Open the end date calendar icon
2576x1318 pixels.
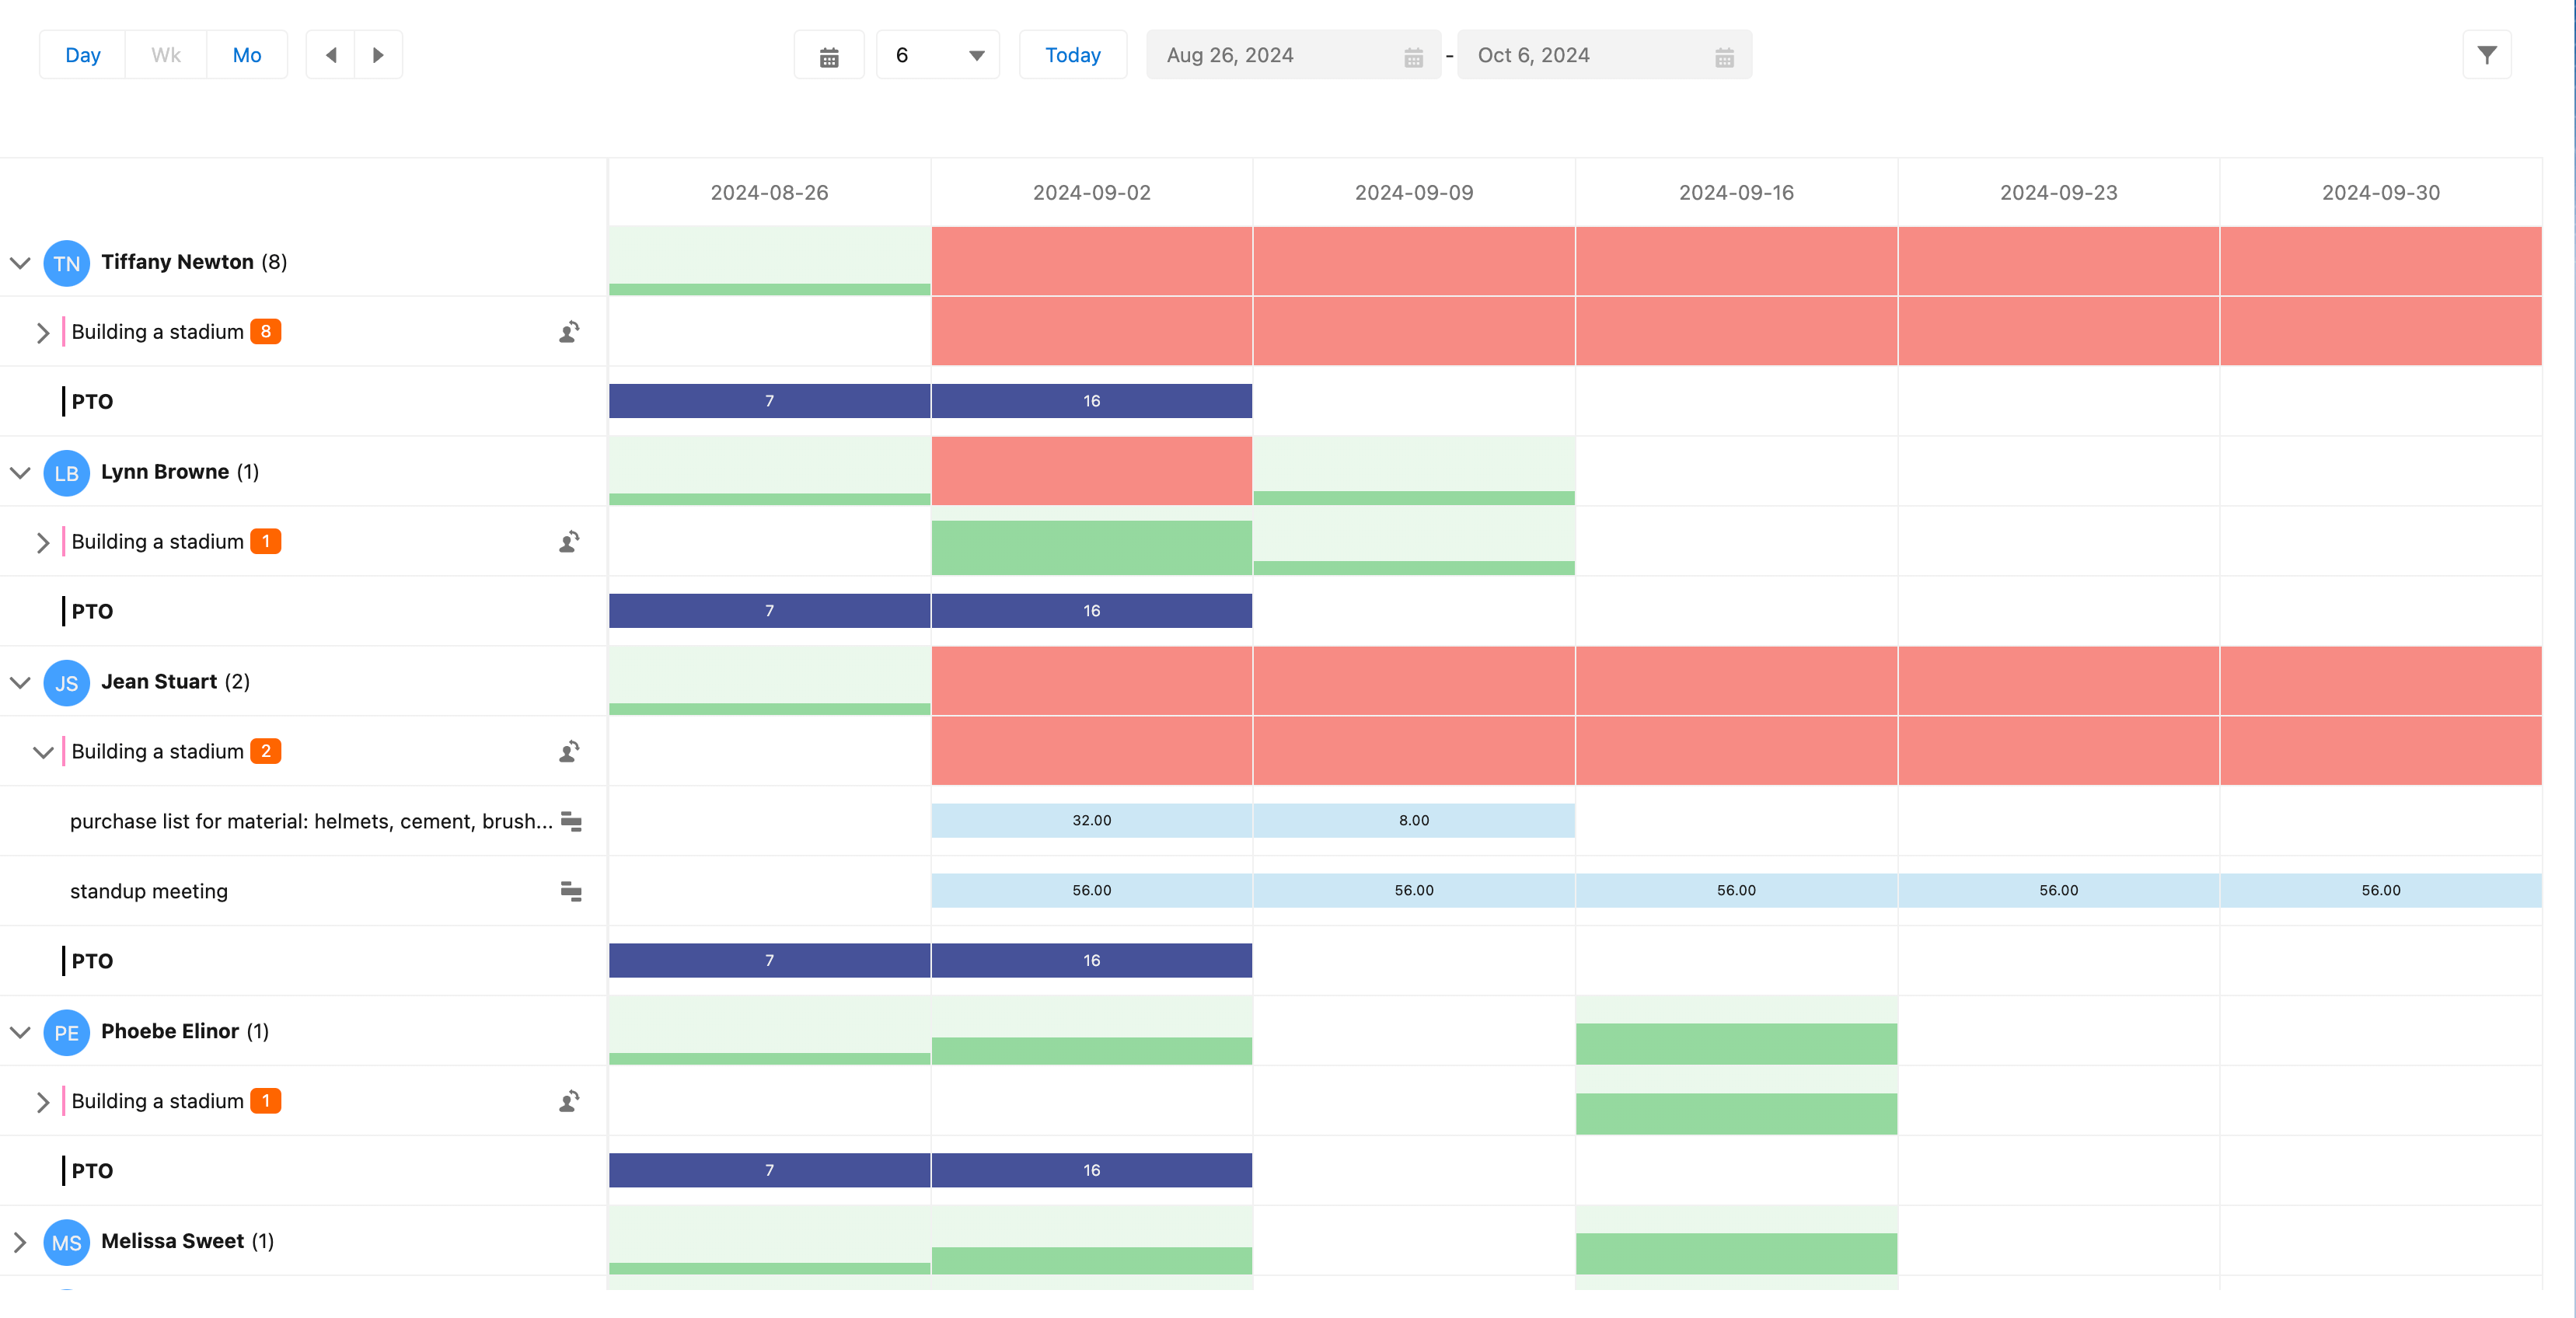[1724, 57]
